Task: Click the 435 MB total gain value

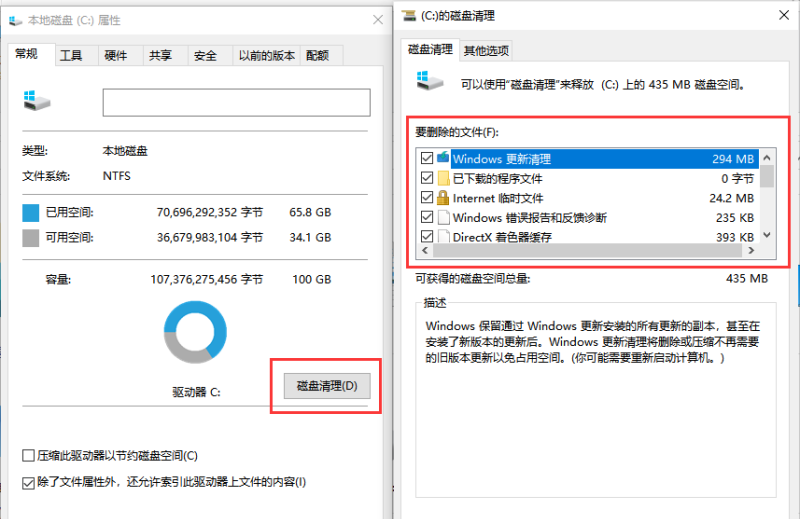Action: [x=747, y=278]
